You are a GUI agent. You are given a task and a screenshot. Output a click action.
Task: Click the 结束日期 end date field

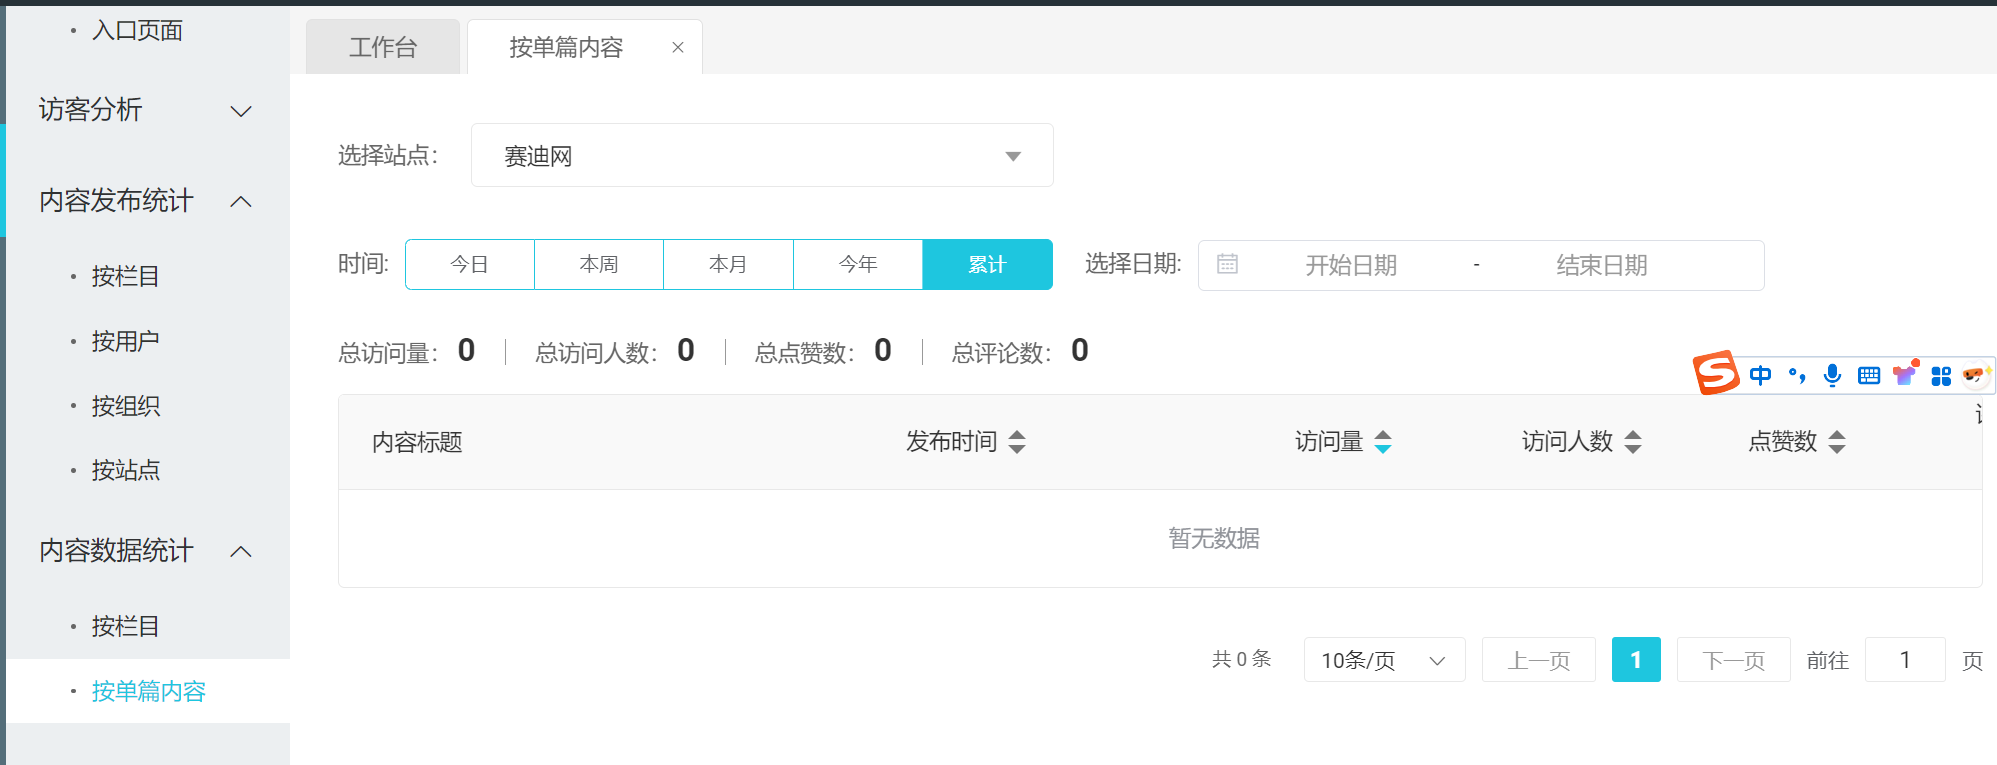tap(1602, 265)
